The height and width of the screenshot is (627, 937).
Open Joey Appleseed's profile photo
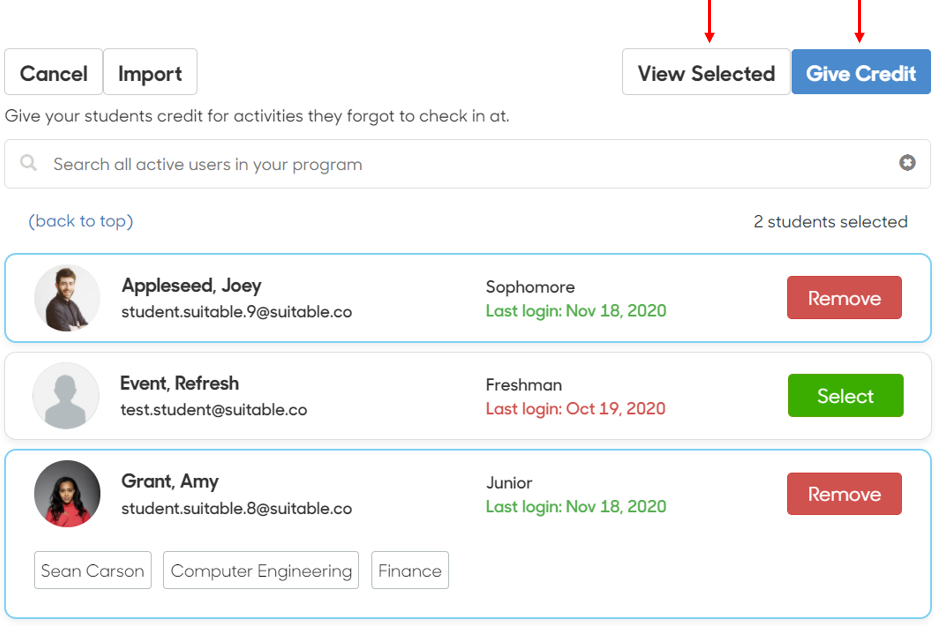click(x=67, y=298)
